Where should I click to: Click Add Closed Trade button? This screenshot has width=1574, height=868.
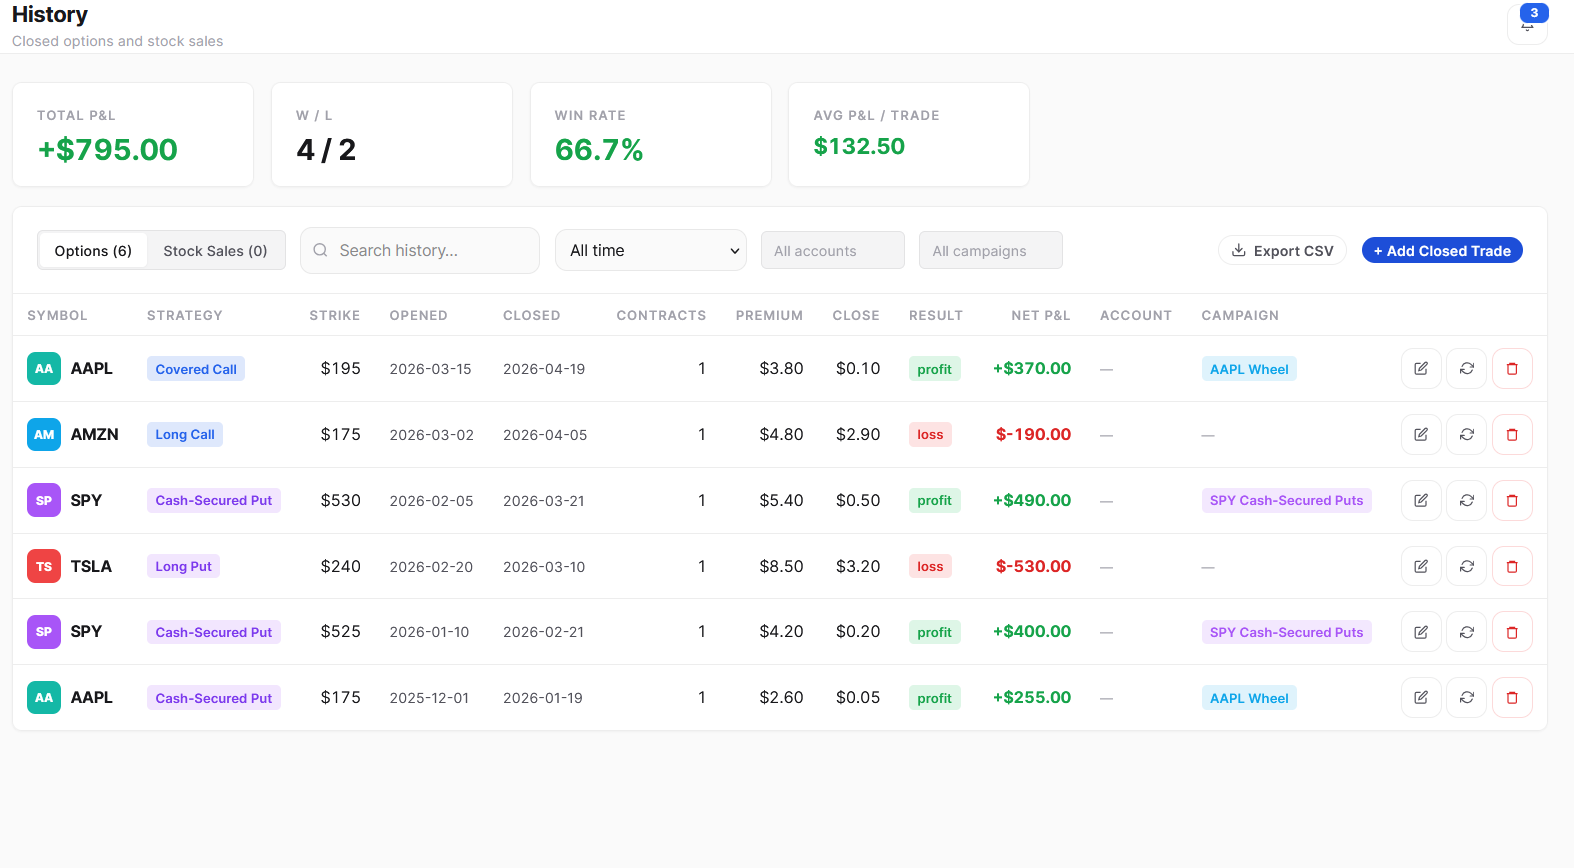[x=1442, y=250]
